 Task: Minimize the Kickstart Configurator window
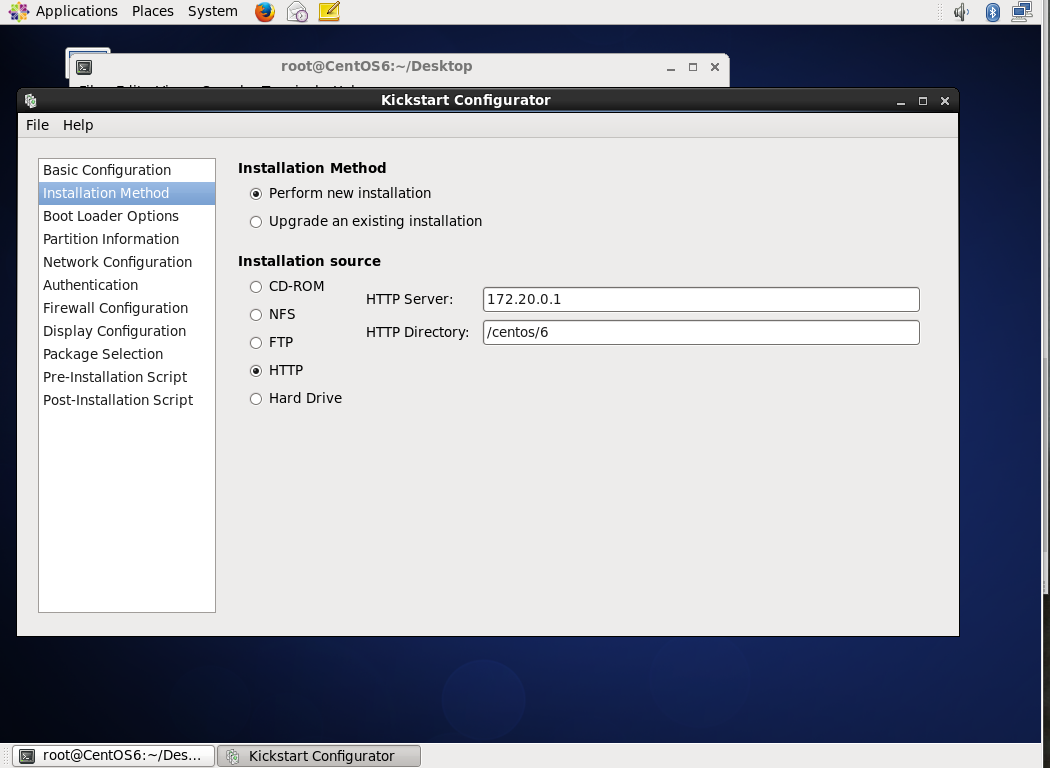[x=901, y=101]
